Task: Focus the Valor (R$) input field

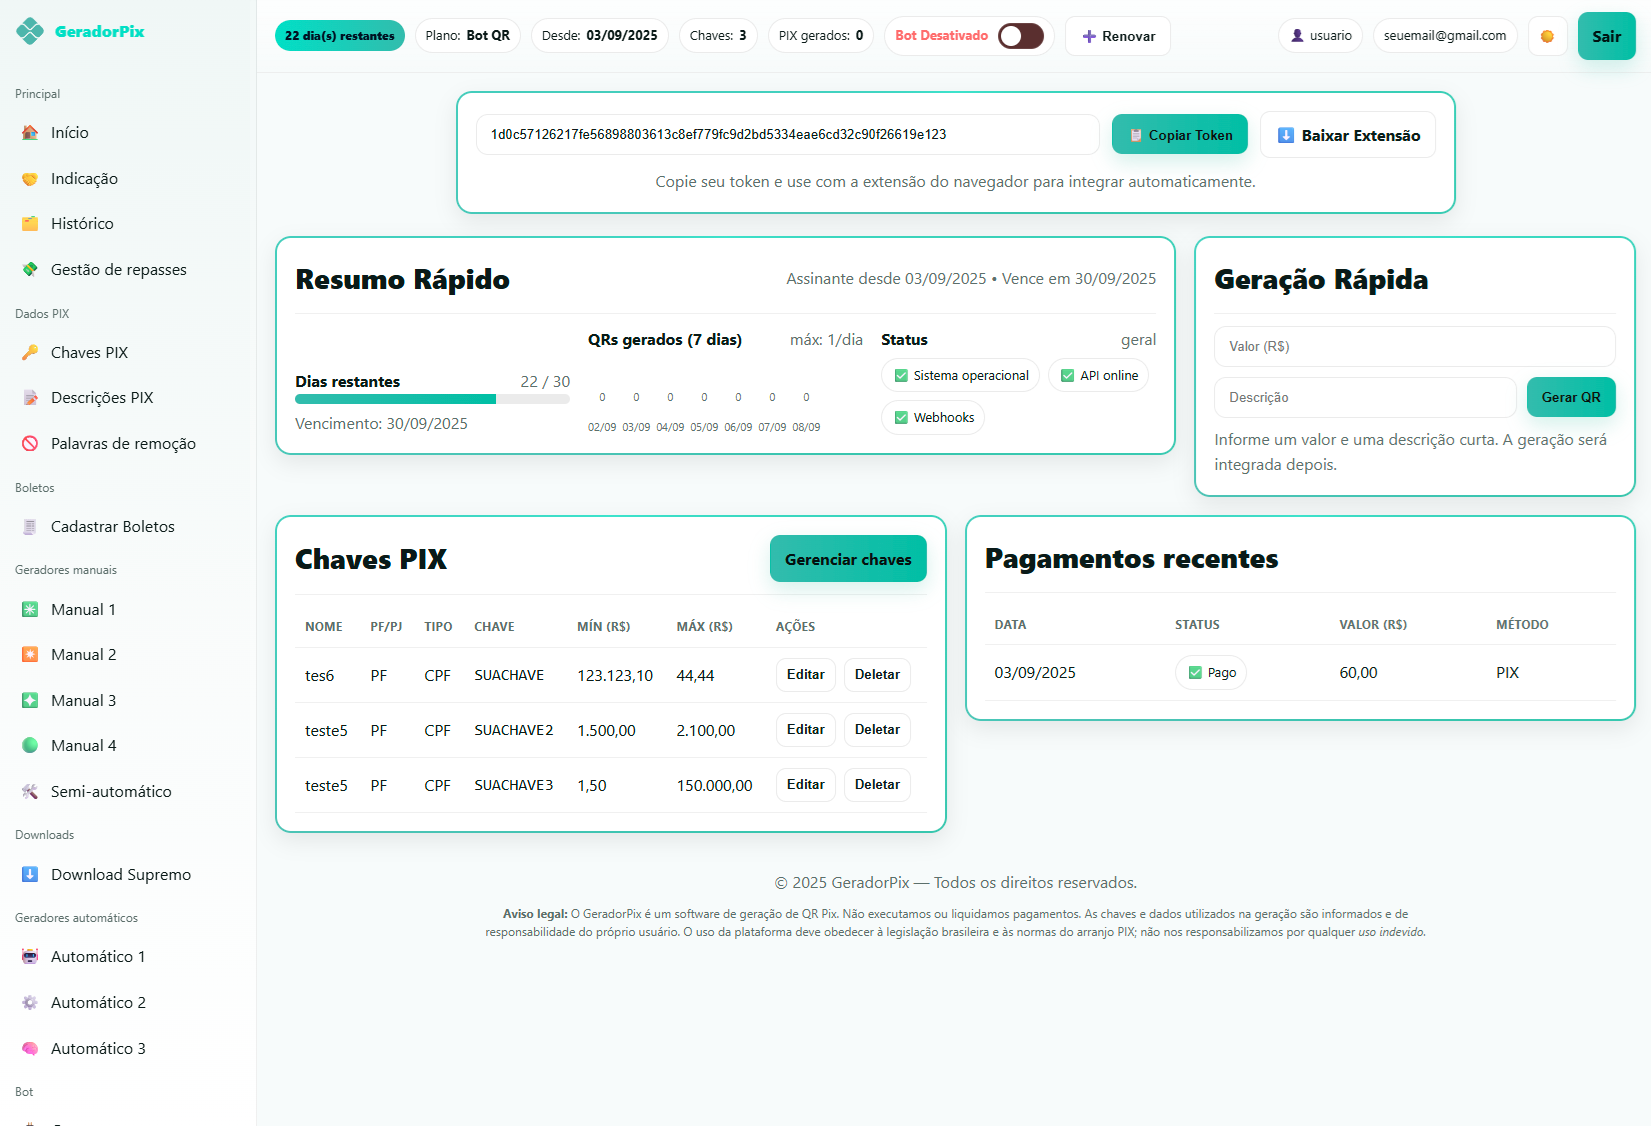Action: pos(1414,347)
